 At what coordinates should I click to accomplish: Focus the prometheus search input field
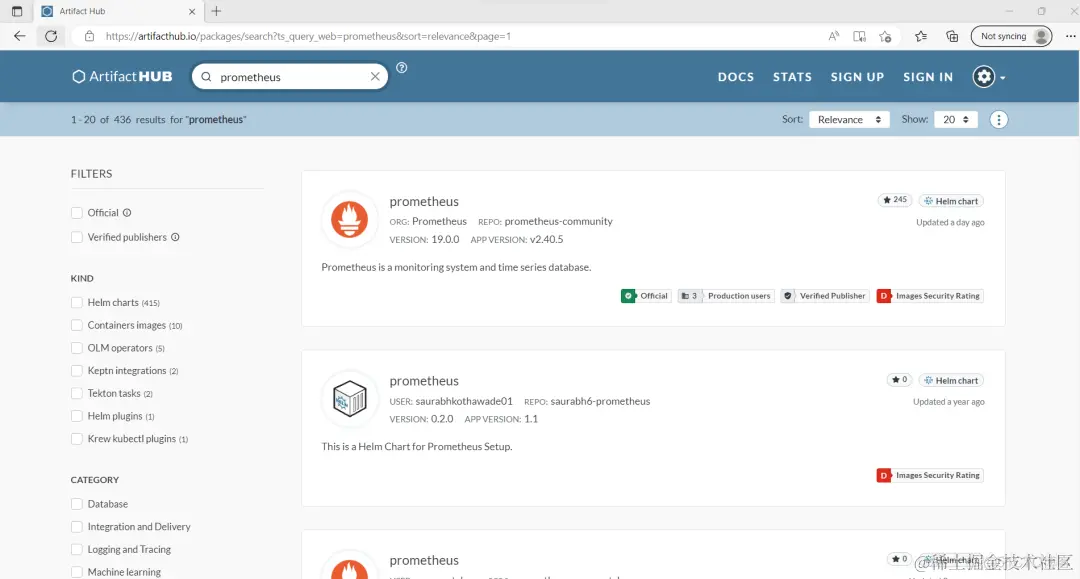291,76
